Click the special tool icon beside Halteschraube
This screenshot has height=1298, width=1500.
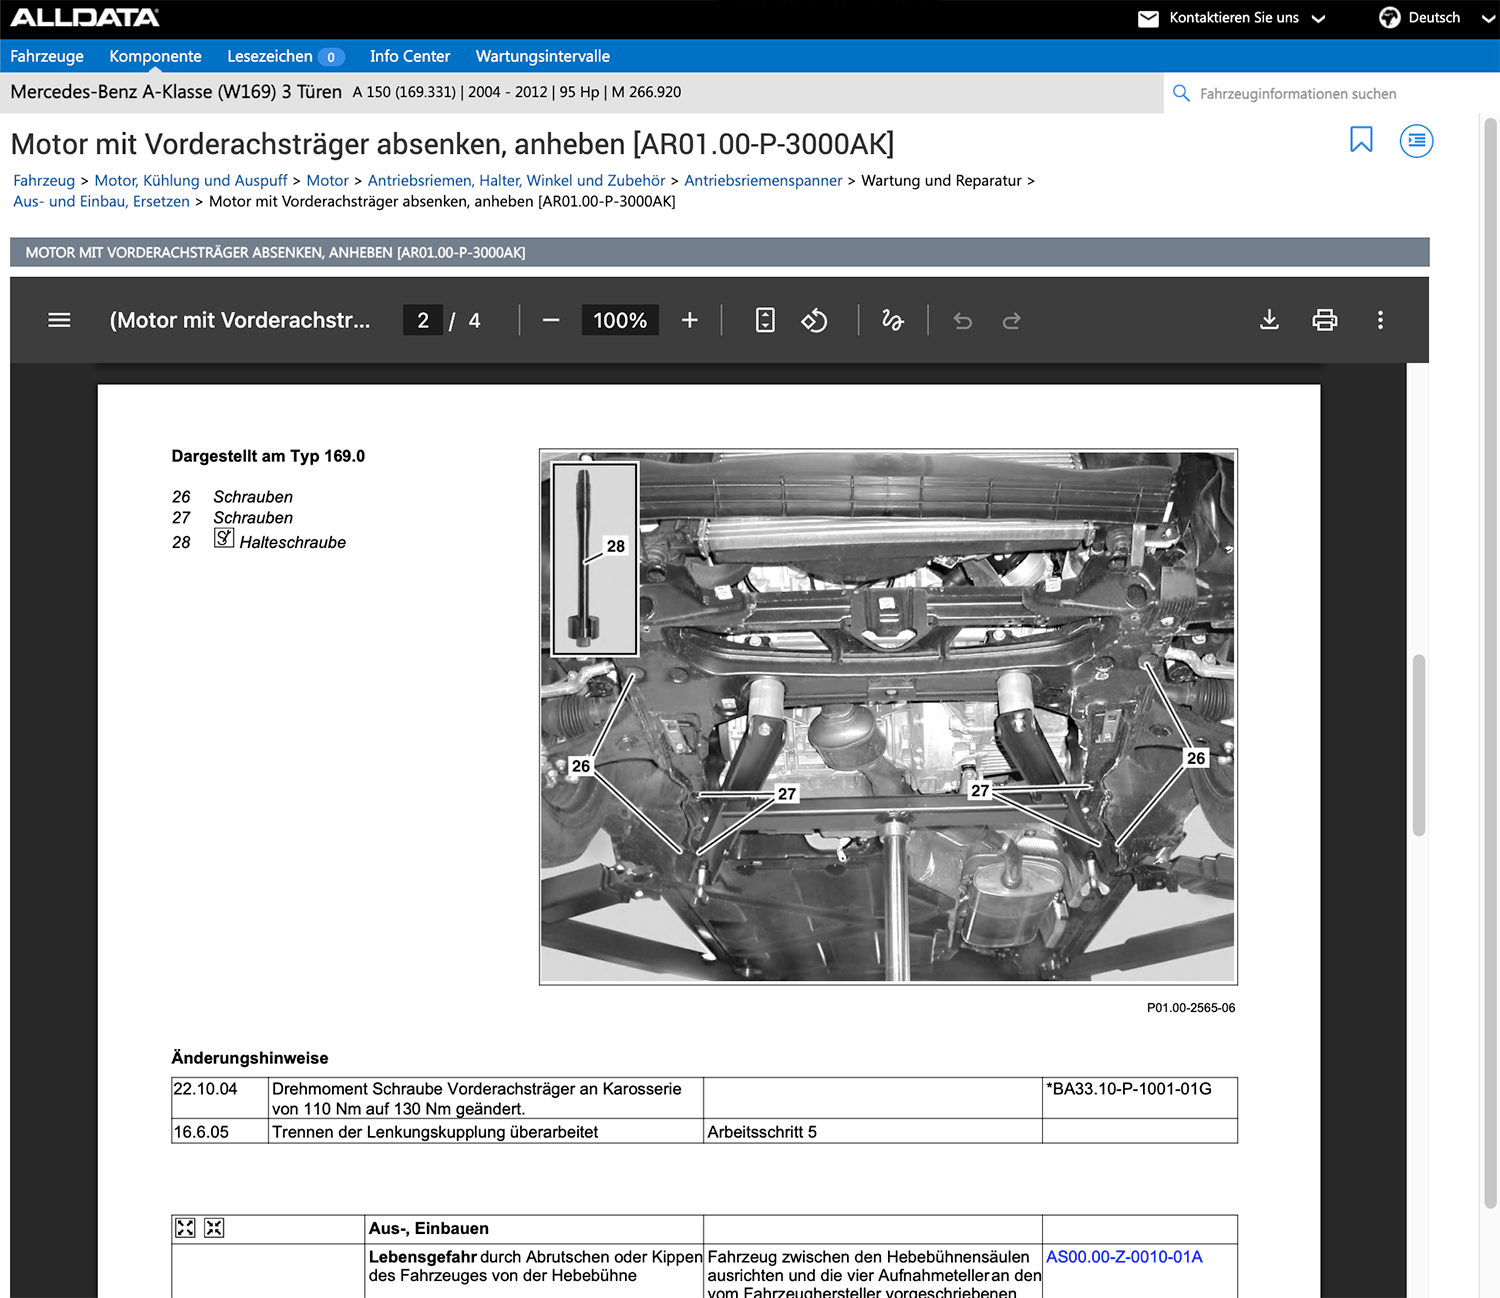pos(224,538)
